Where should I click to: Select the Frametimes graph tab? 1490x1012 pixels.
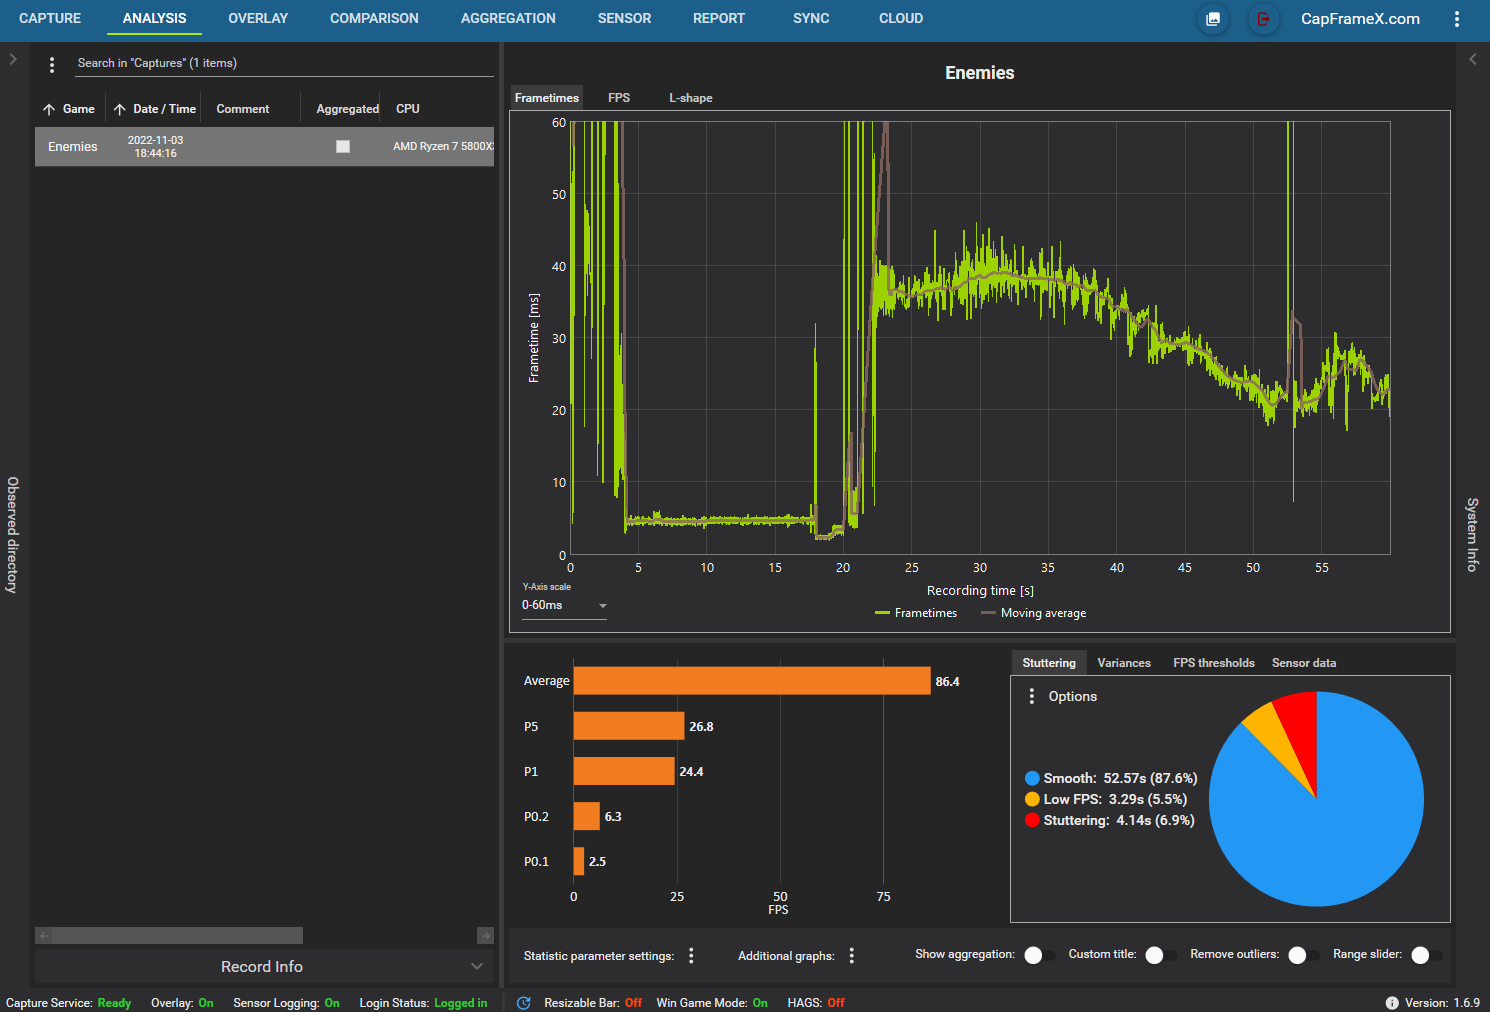tap(547, 98)
